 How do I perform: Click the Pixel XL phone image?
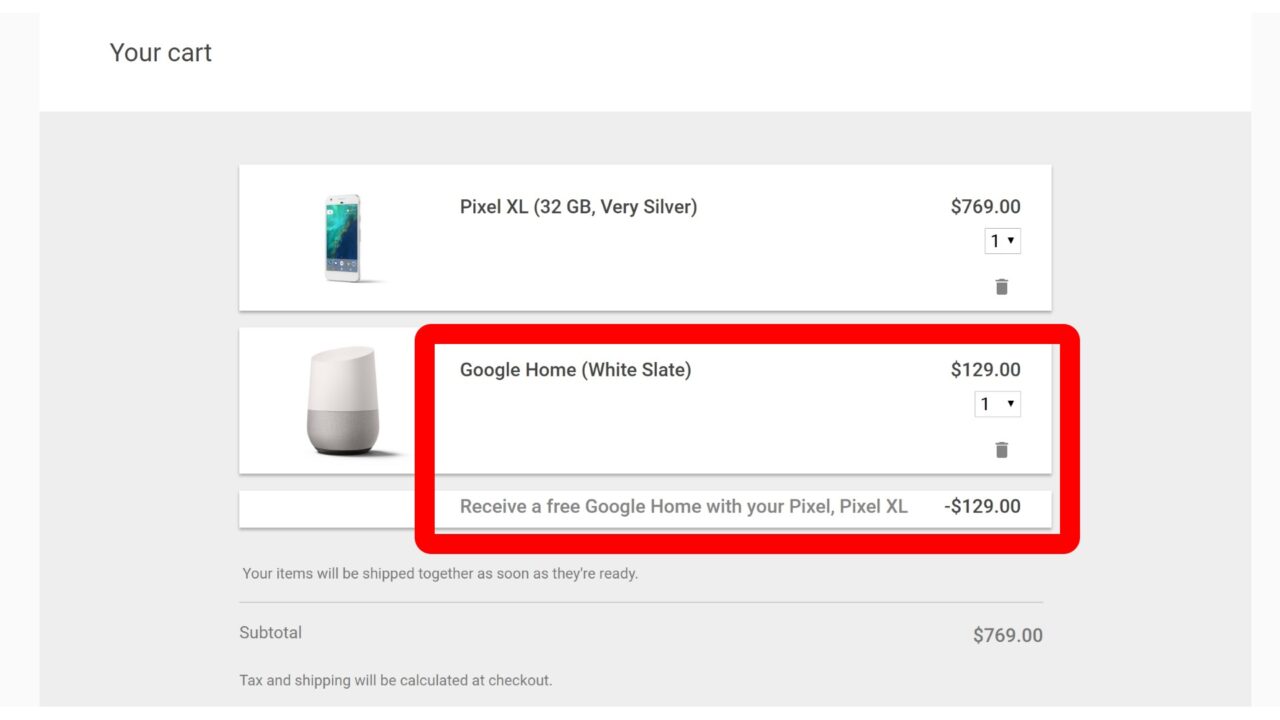coord(342,238)
